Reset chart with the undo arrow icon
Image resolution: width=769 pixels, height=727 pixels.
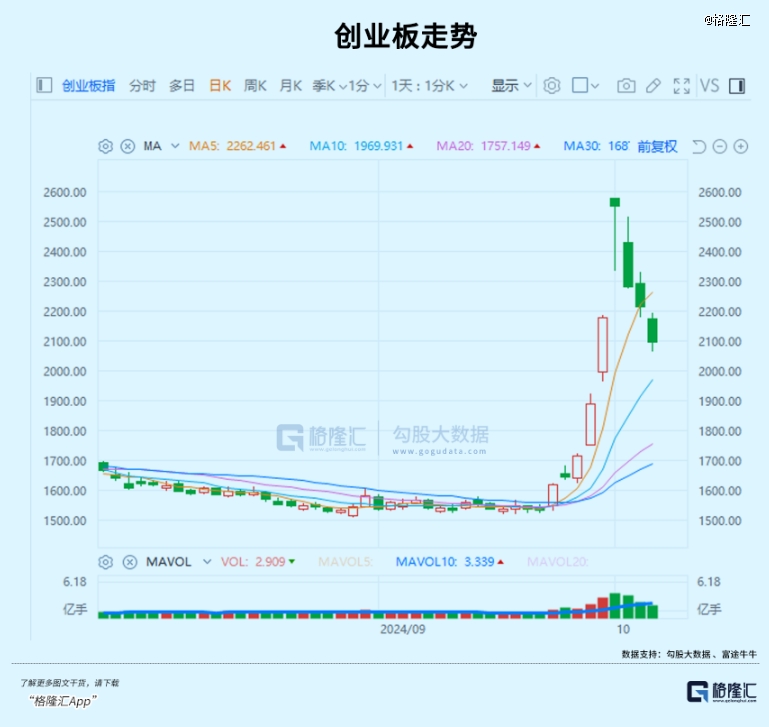pos(699,146)
